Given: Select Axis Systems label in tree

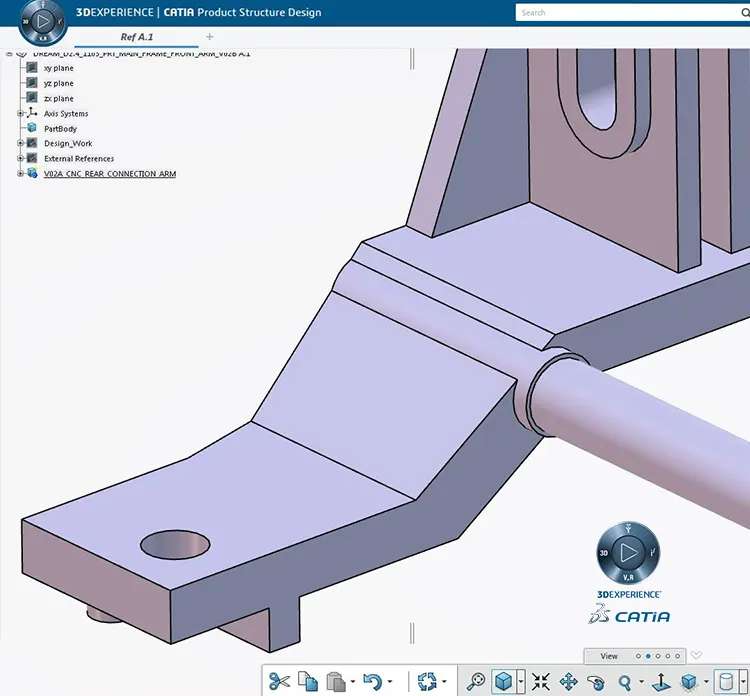Looking at the screenshot, I should [x=66, y=113].
